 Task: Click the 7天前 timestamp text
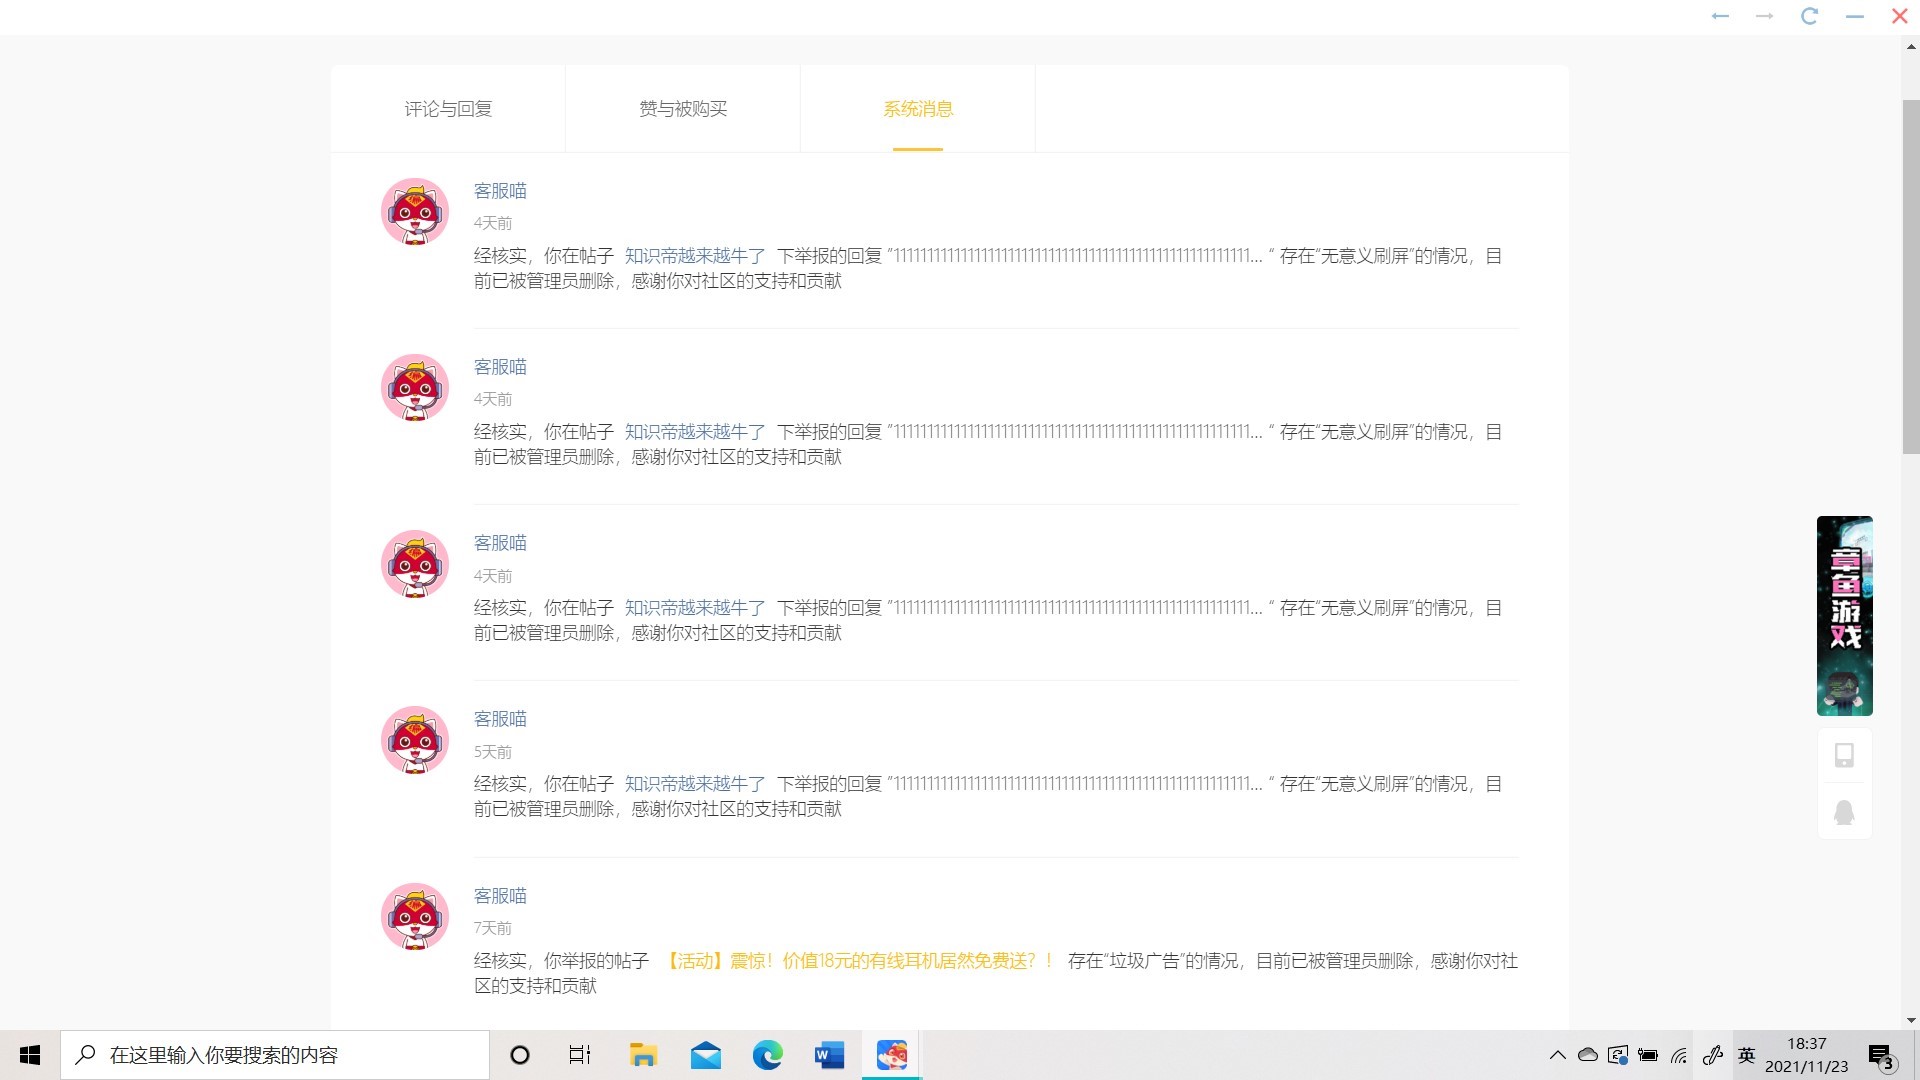493,928
